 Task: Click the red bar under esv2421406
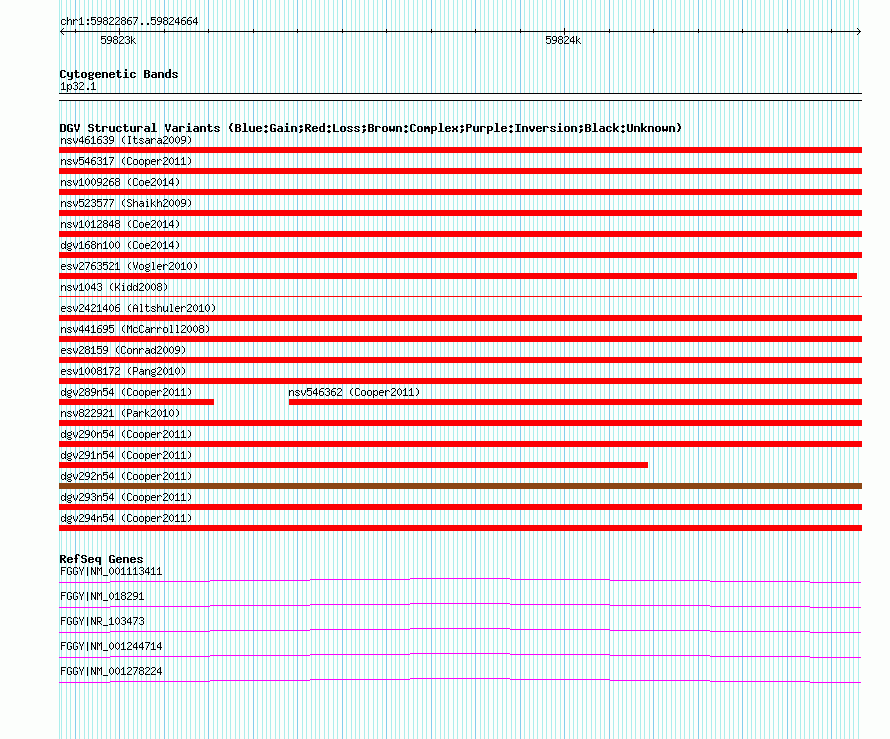click(460, 318)
